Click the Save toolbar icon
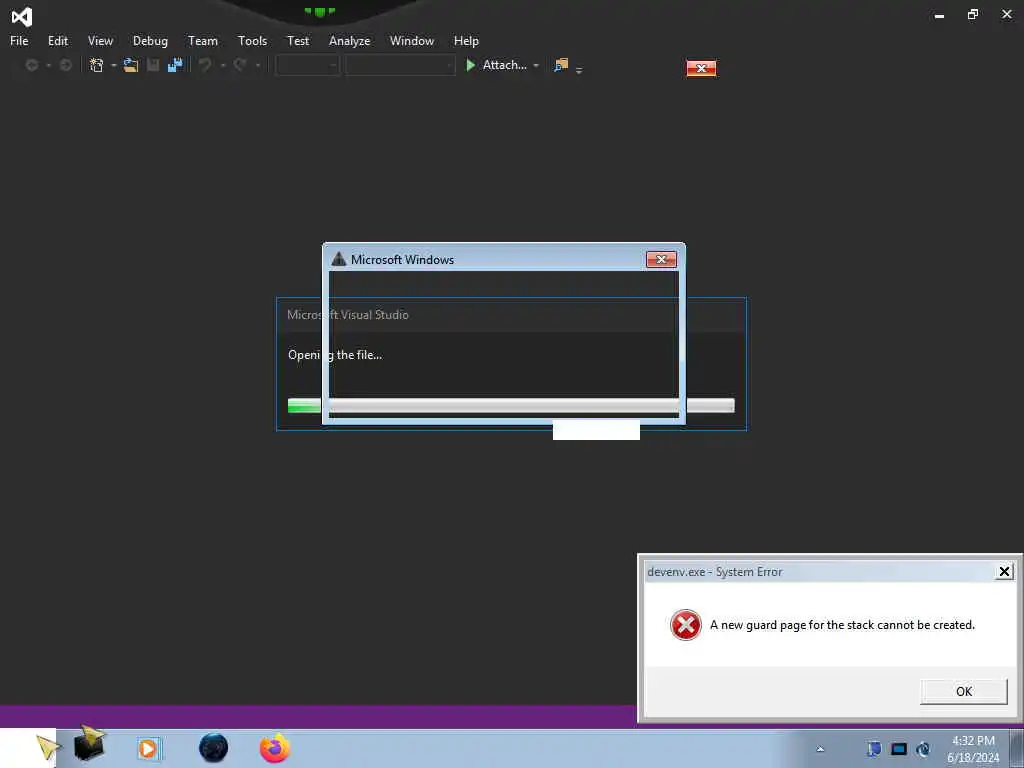 pyautogui.click(x=153, y=65)
